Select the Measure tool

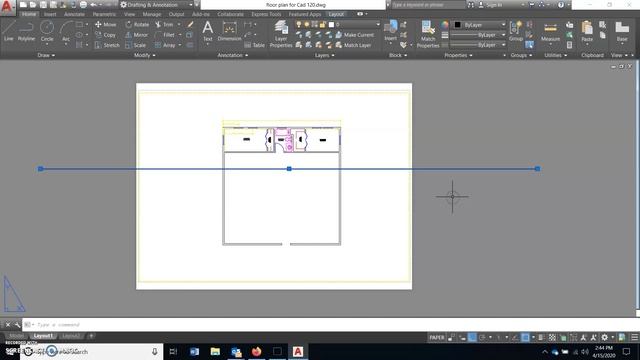pyautogui.click(x=550, y=31)
